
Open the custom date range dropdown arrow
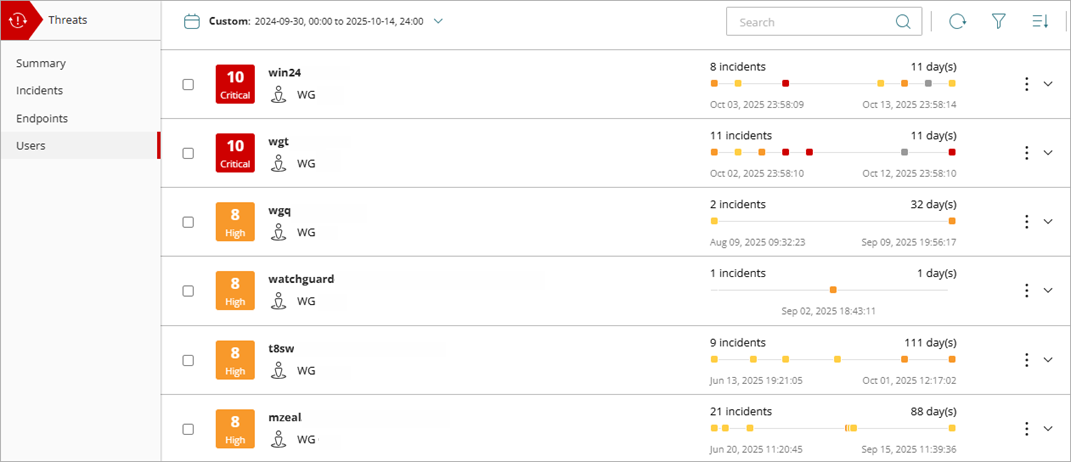(438, 21)
